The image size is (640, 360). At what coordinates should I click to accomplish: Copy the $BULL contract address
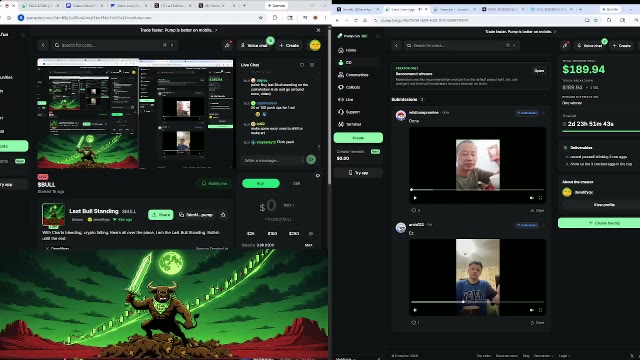click(197, 215)
